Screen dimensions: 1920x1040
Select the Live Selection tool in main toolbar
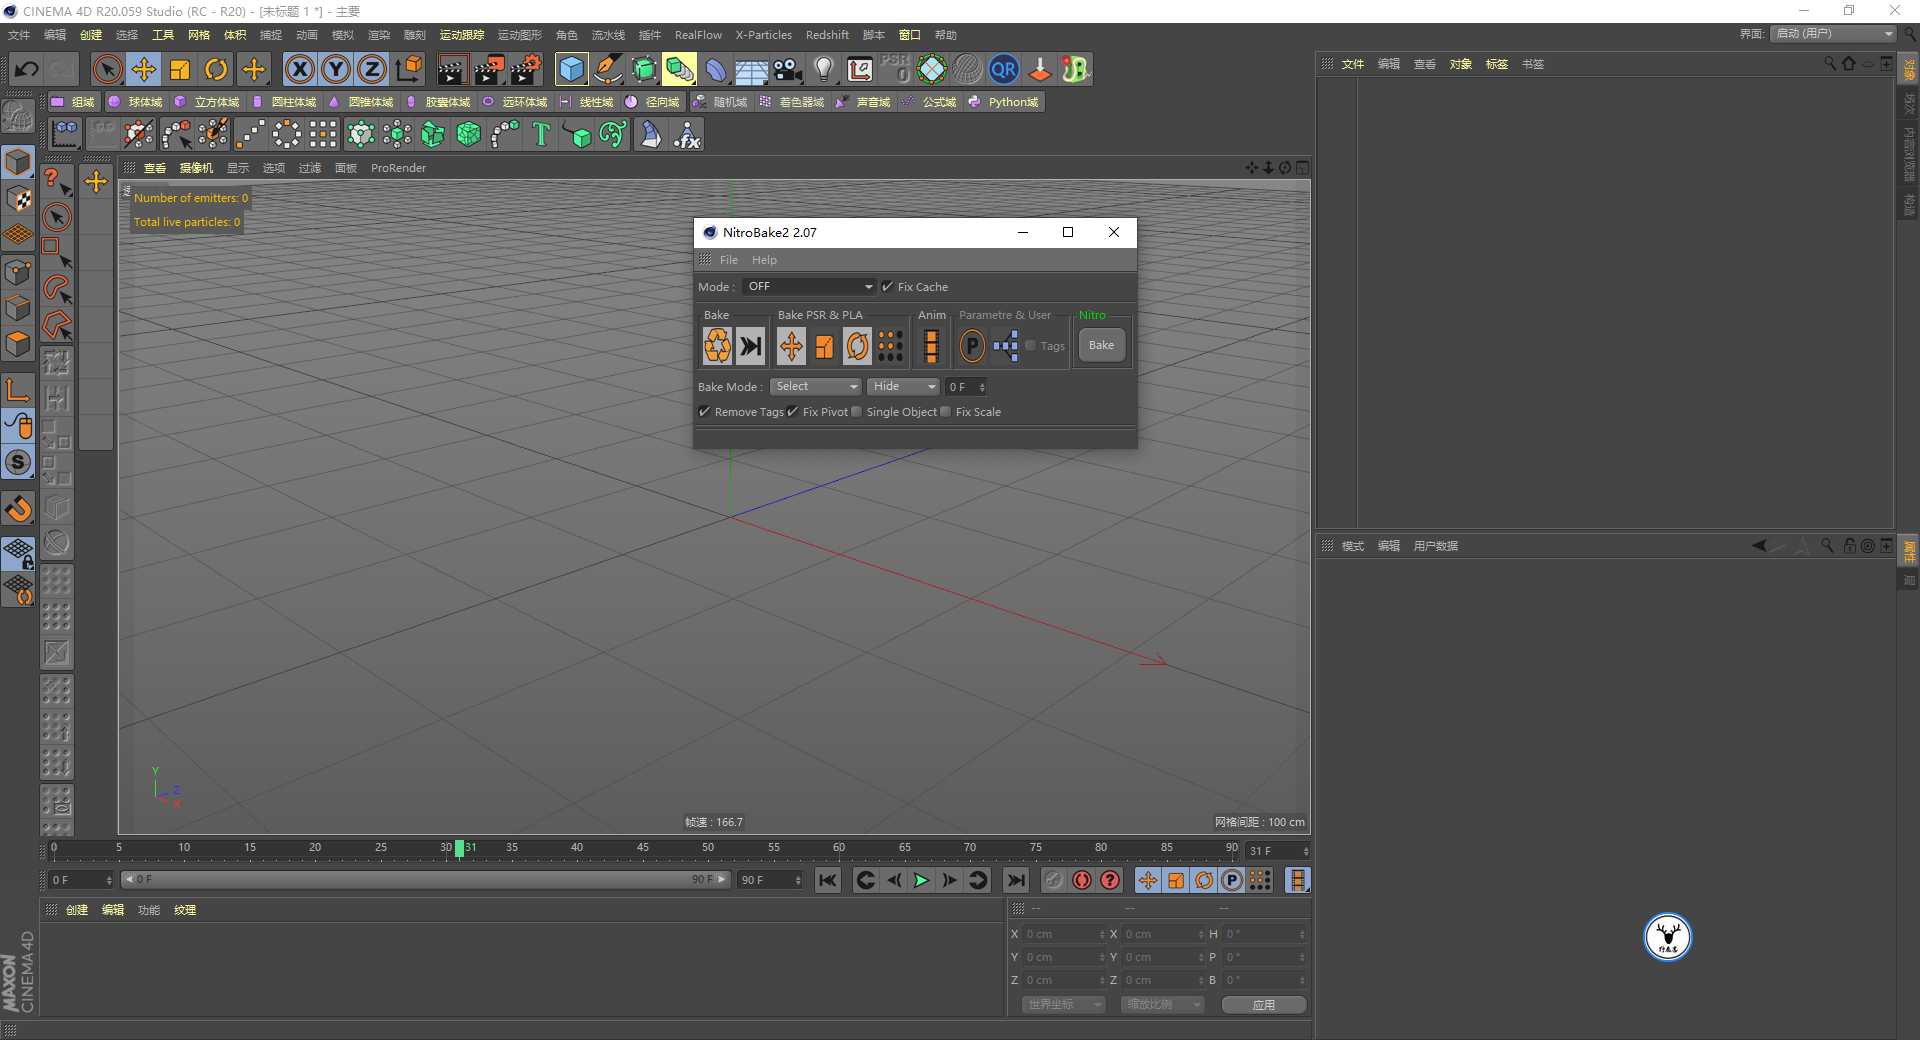click(107, 69)
